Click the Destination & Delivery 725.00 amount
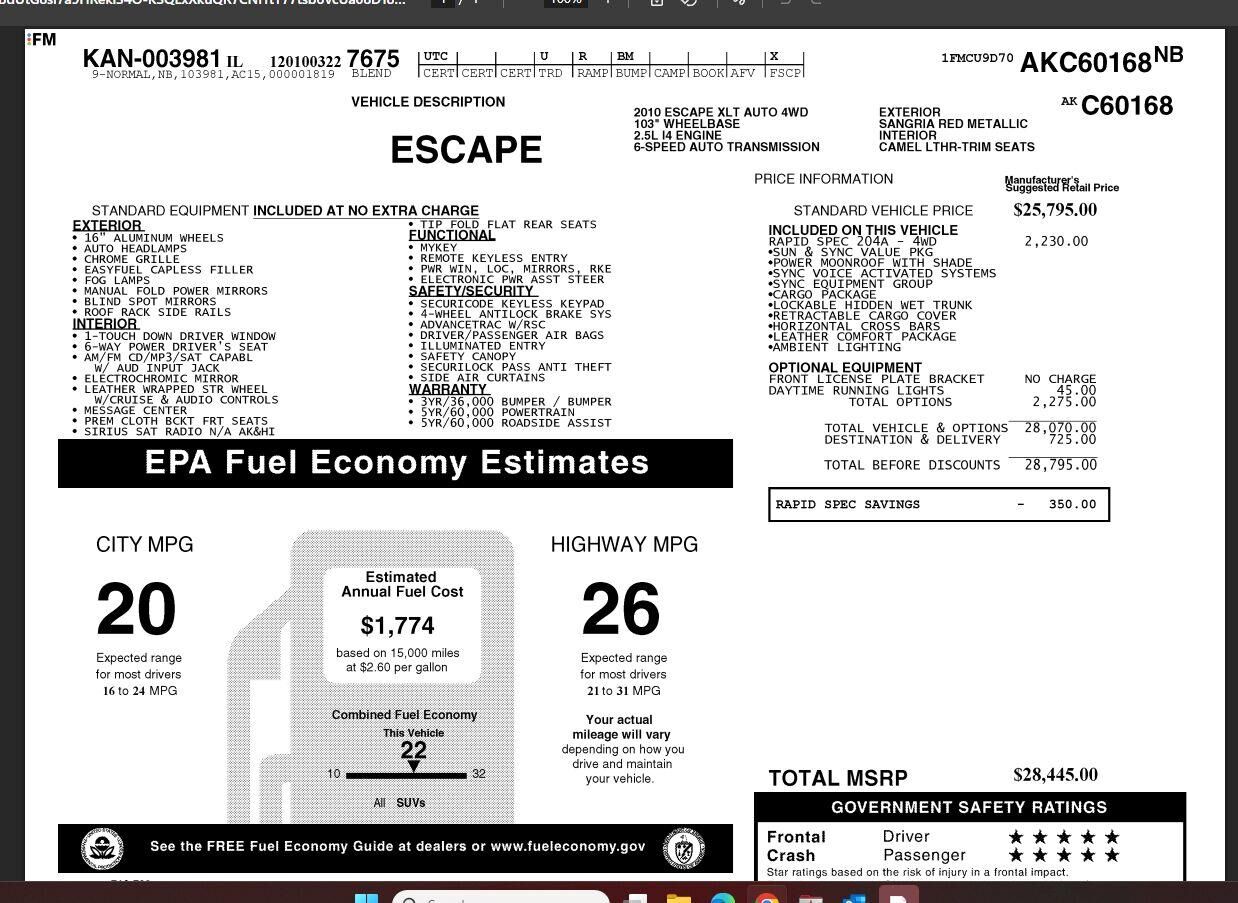The image size is (1238, 903). 1072,439
